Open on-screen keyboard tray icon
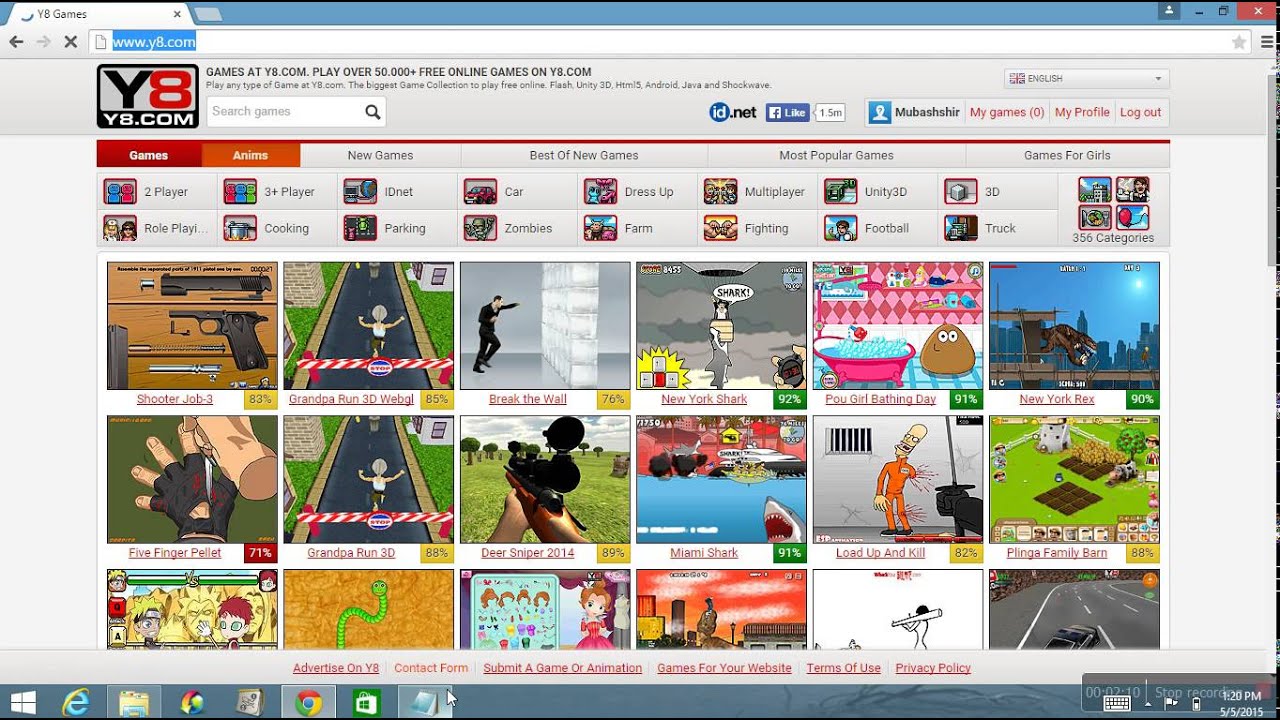 [1117, 703]
